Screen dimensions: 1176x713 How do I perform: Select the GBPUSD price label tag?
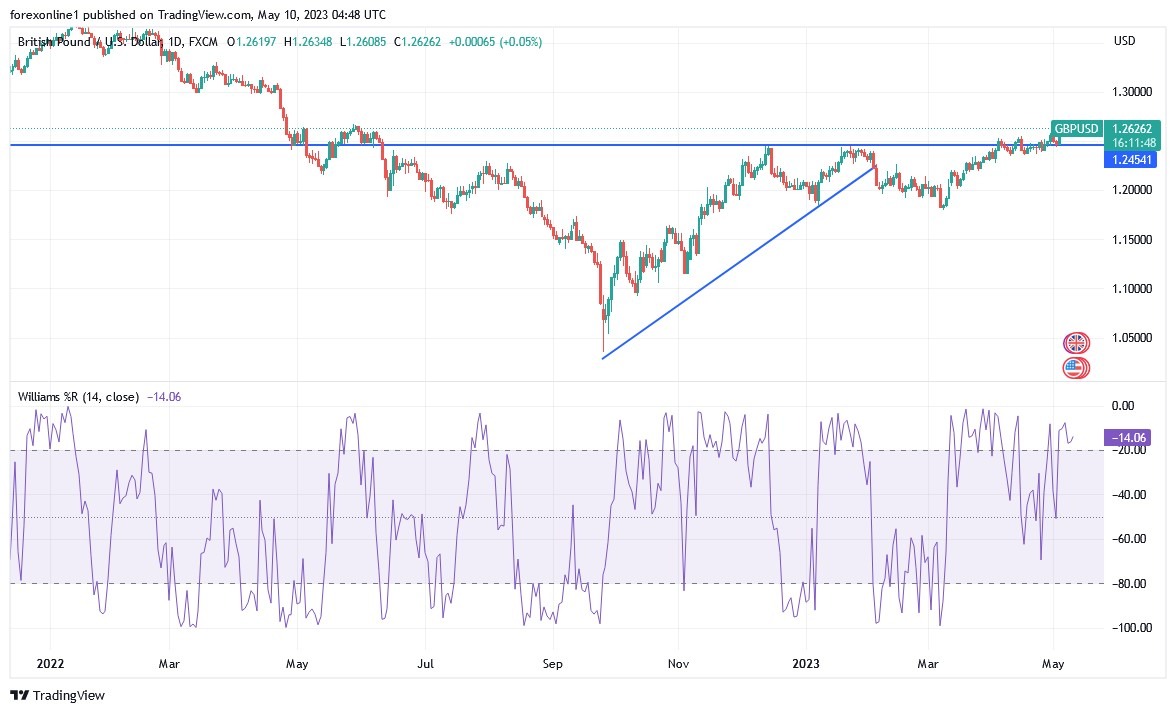coord(1076,129)
